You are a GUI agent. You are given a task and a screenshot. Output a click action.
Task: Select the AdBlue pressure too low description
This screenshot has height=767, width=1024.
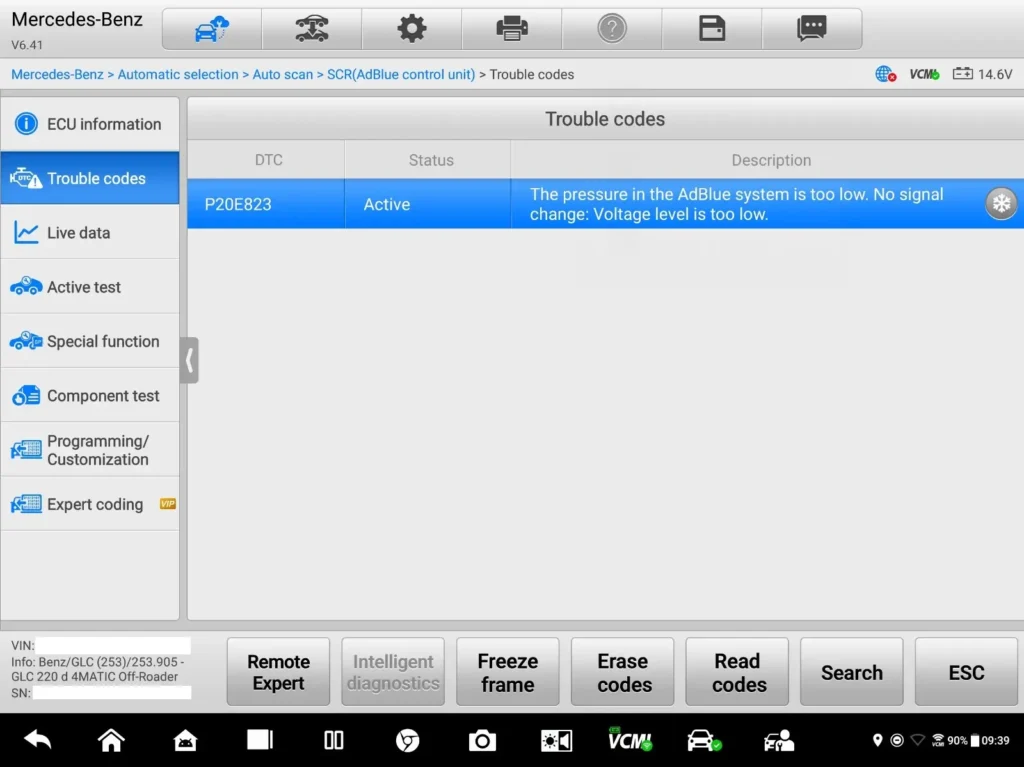[737, 204]
